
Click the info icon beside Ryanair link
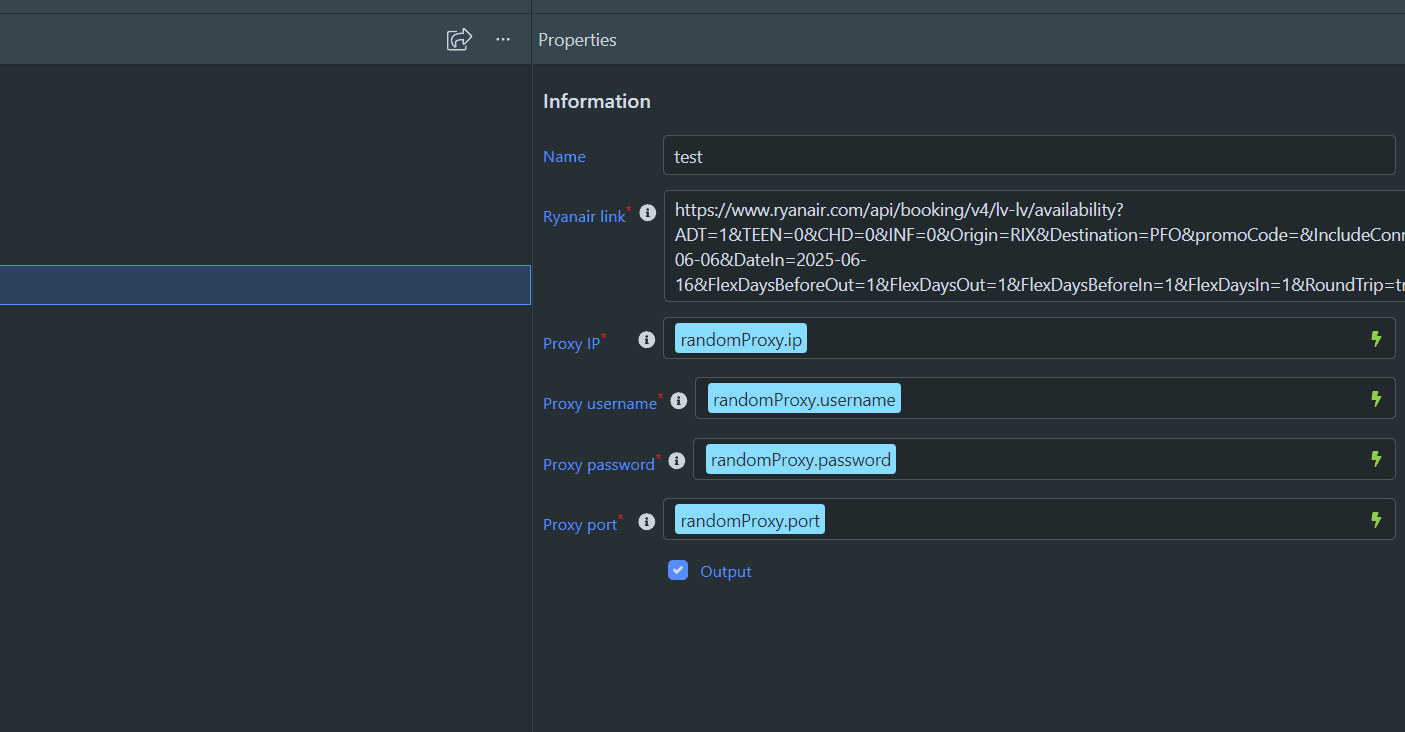pos(647,212)
